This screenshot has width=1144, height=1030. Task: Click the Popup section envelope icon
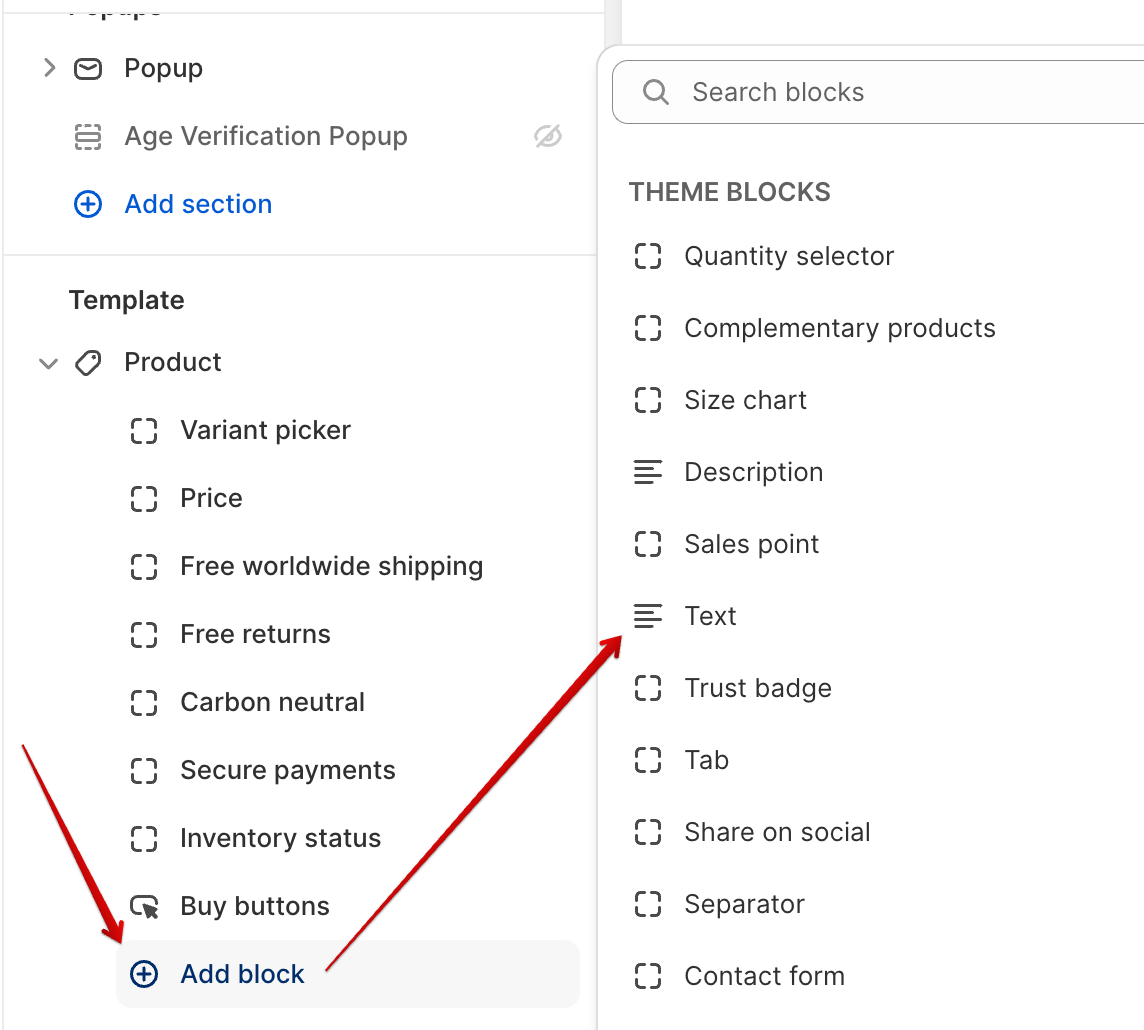(88, 69)
